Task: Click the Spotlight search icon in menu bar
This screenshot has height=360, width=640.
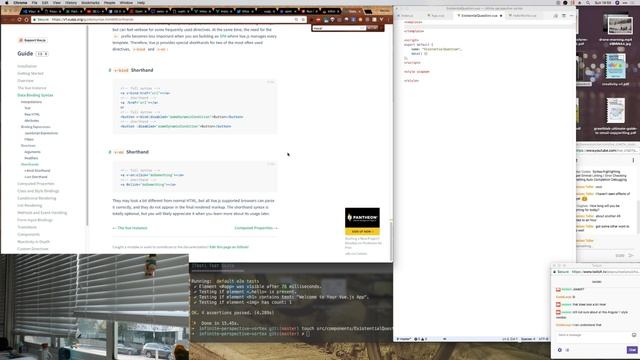Action: point(588,2)
